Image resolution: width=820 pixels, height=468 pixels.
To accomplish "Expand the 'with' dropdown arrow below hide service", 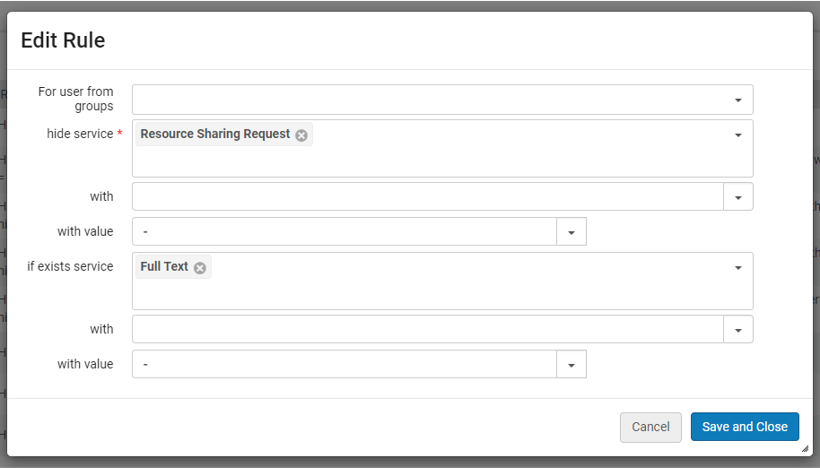I will click(x=738, y=197).
